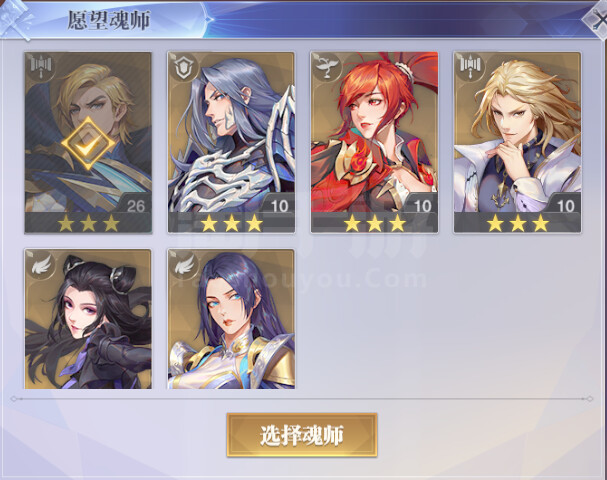Select the silver-haired armored soul master card
607x480 pixels.
pos(231,142)
